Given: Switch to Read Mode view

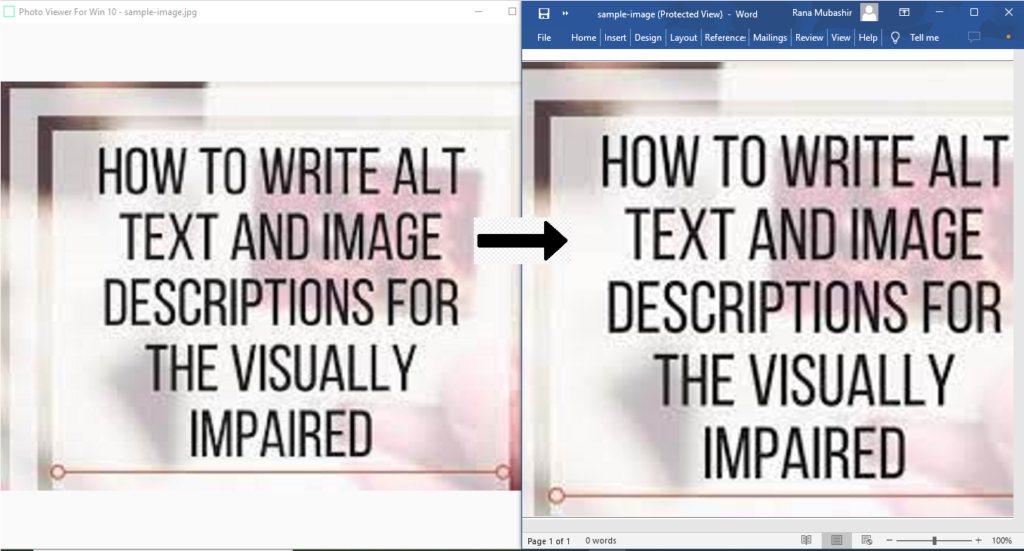Looking at the screenshot, I should [x=806, y=540].
